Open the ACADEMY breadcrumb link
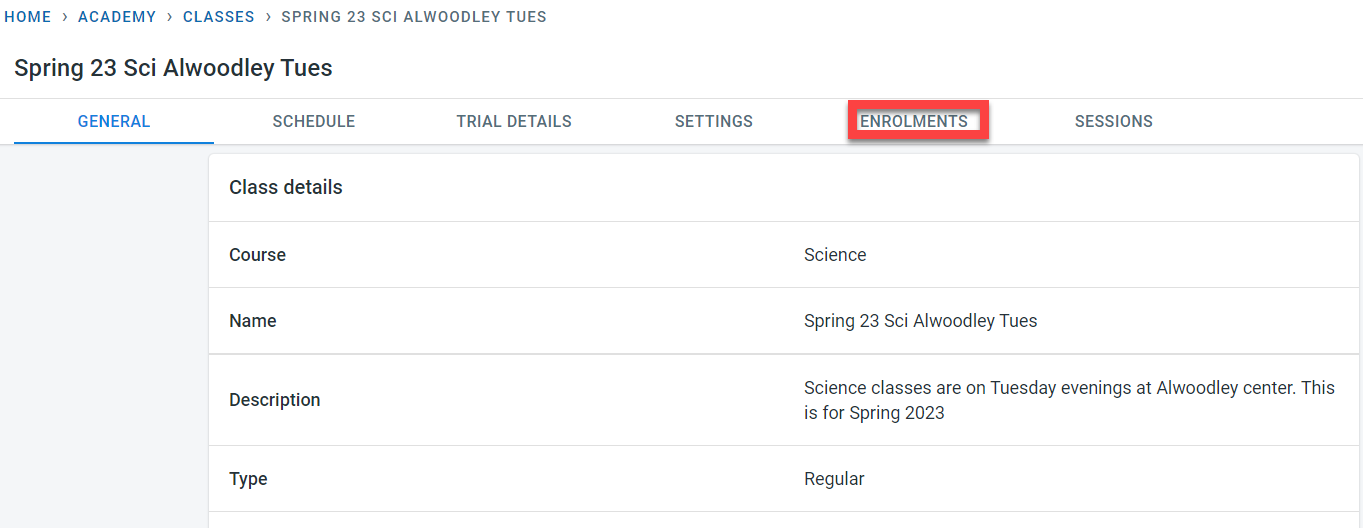This screenshot has width=1363, height=528. [117, 17]
